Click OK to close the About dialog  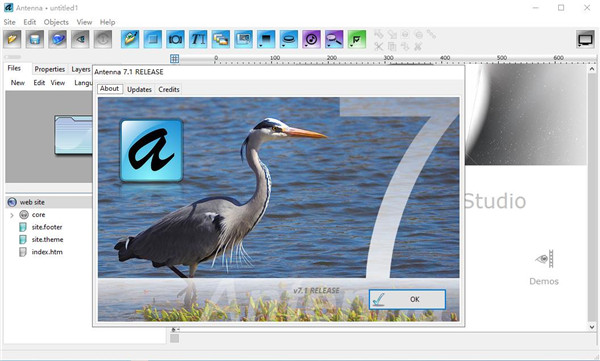(407, 299)
